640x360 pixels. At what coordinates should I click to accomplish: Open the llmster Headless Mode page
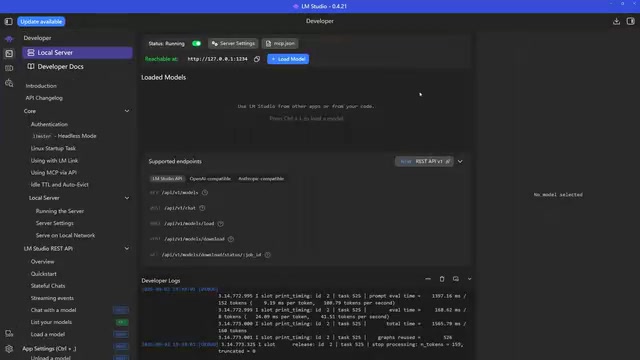[64, 136]
